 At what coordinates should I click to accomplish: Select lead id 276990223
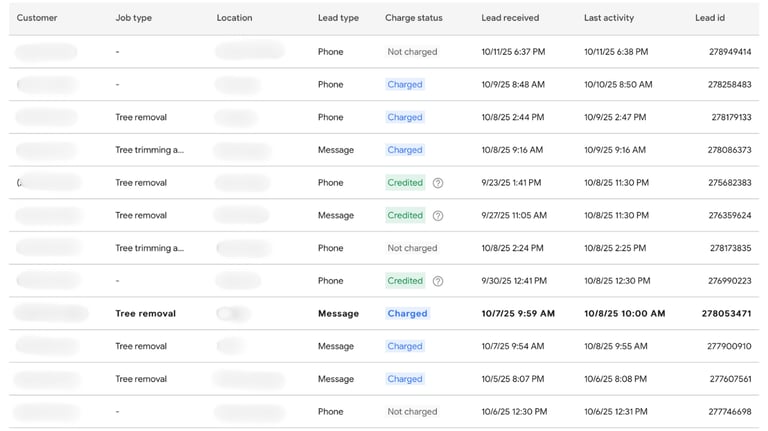click(730, 281)
